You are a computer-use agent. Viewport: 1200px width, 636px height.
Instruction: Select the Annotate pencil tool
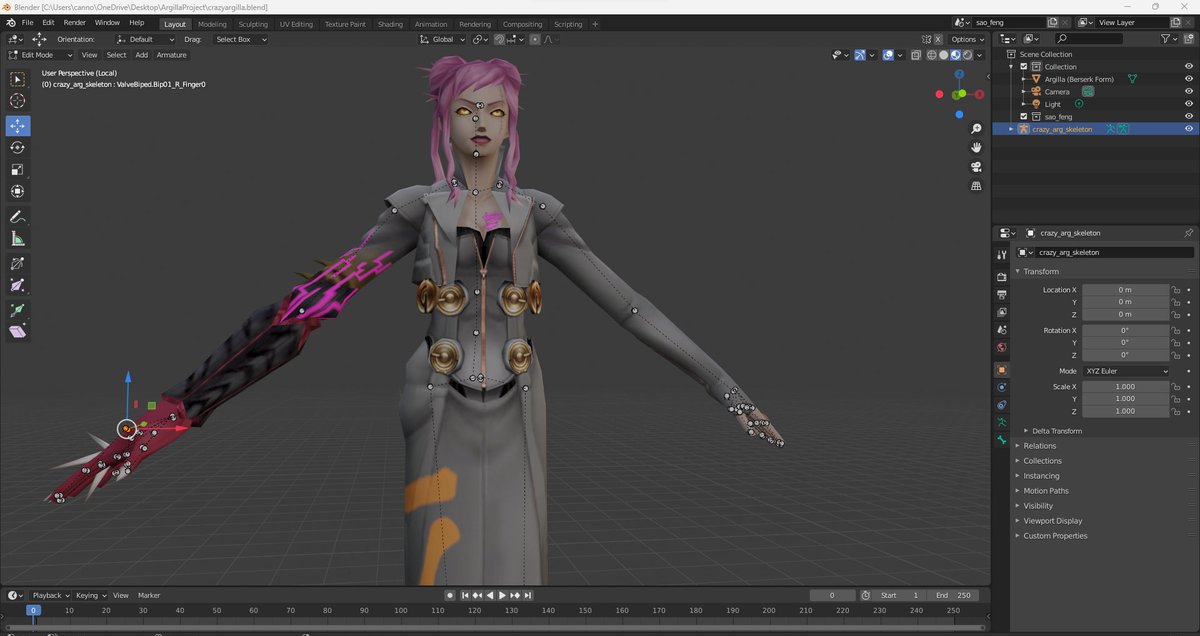[x=18, y=217]
